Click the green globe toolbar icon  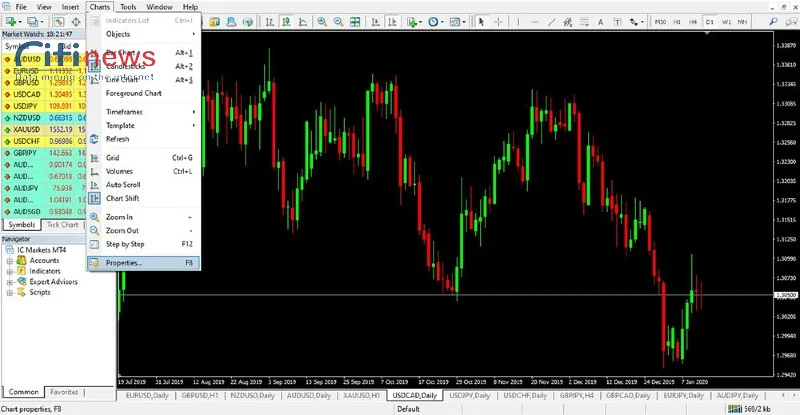247,21
